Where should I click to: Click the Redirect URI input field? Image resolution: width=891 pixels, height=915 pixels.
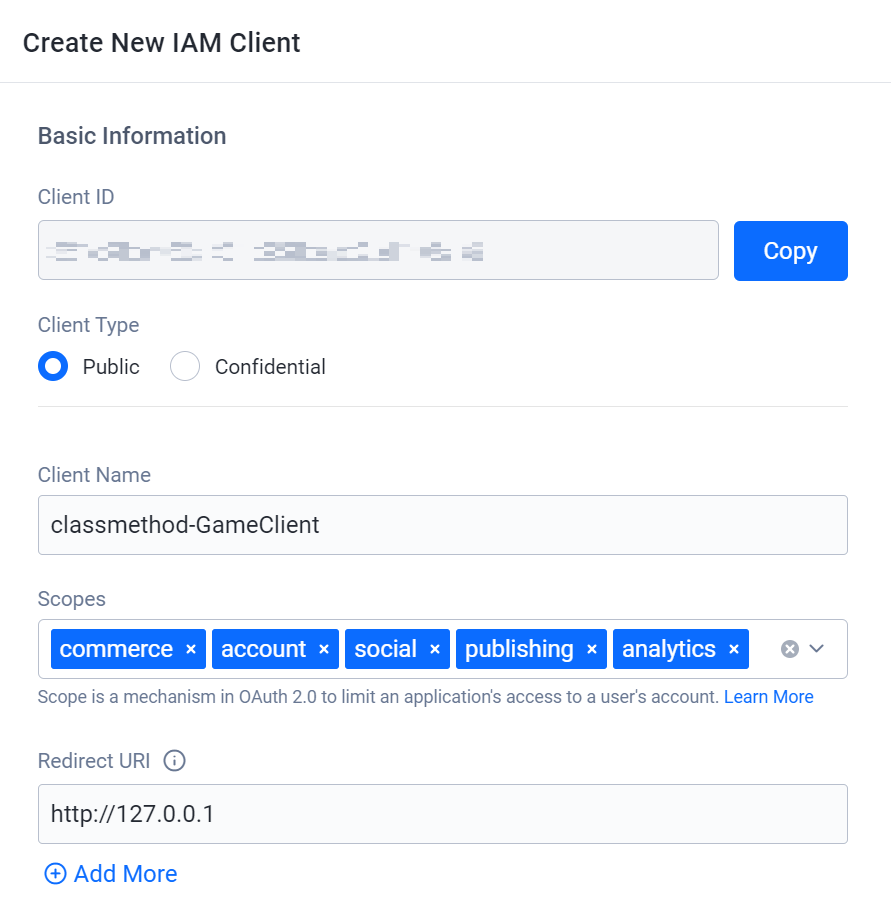pos(442,814)
